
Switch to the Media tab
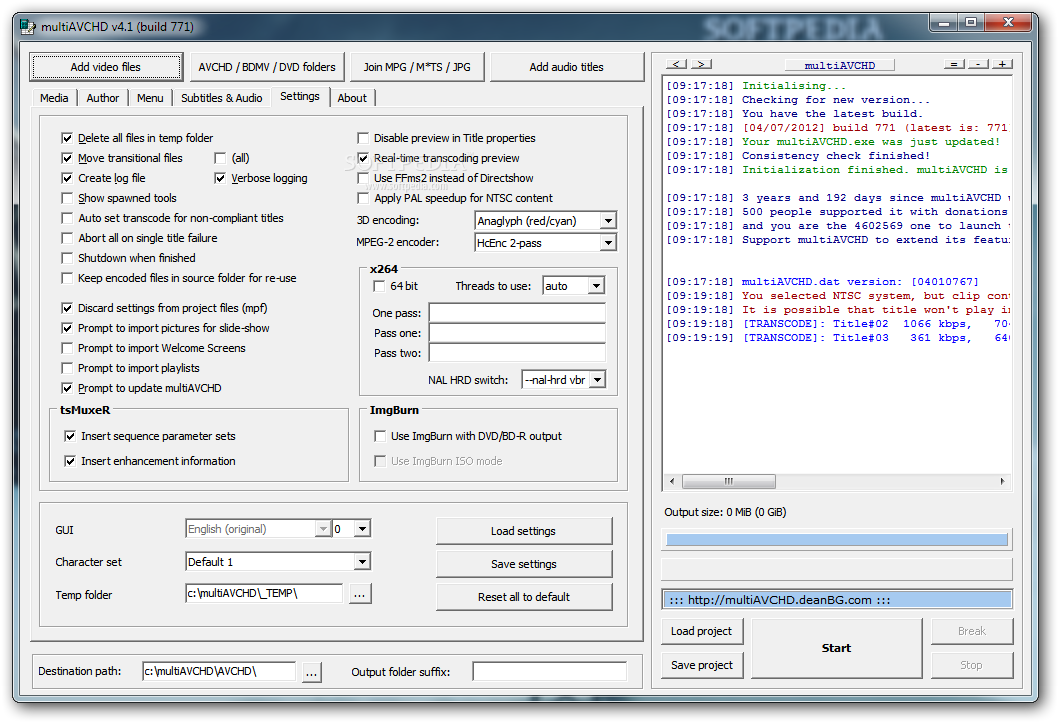54,98
